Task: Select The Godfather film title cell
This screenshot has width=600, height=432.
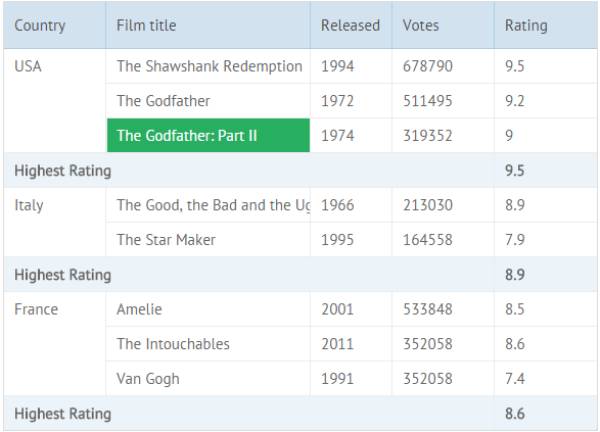Action: [208, 101]
